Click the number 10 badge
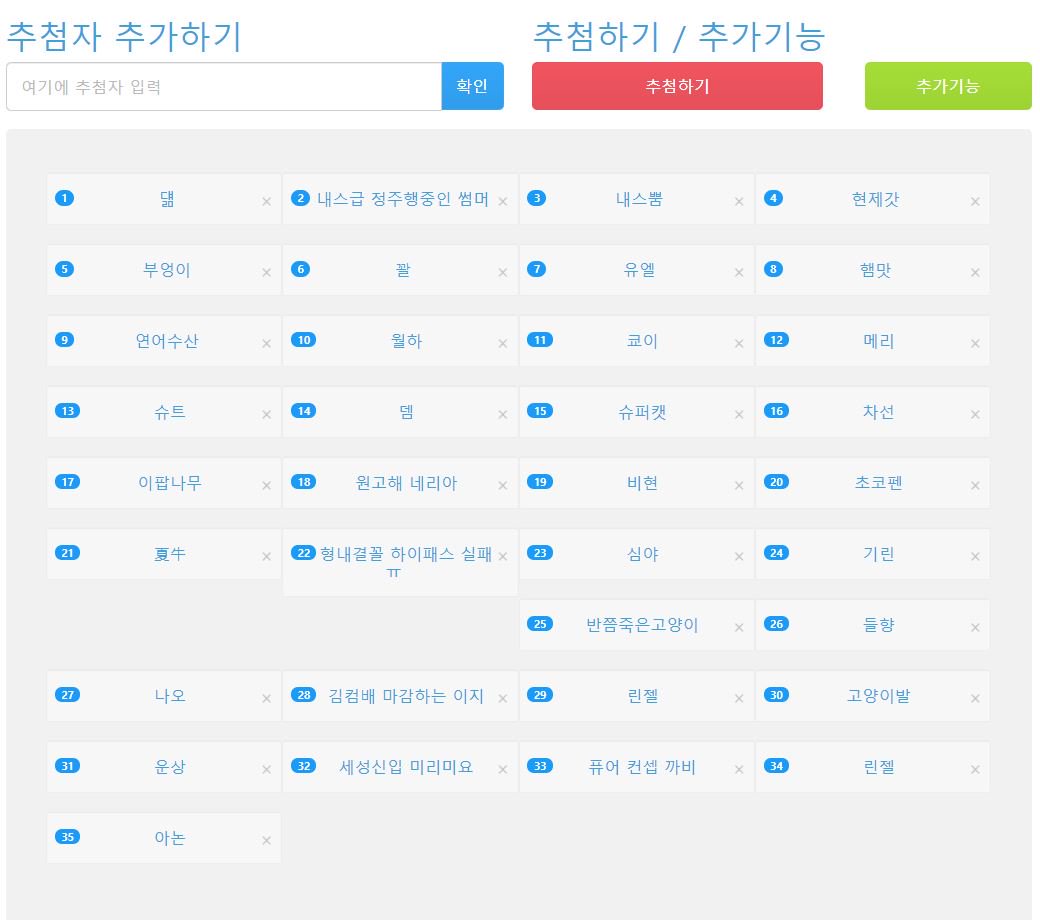The height and width of the screenshot is (920, 1040). pos(304,340)
